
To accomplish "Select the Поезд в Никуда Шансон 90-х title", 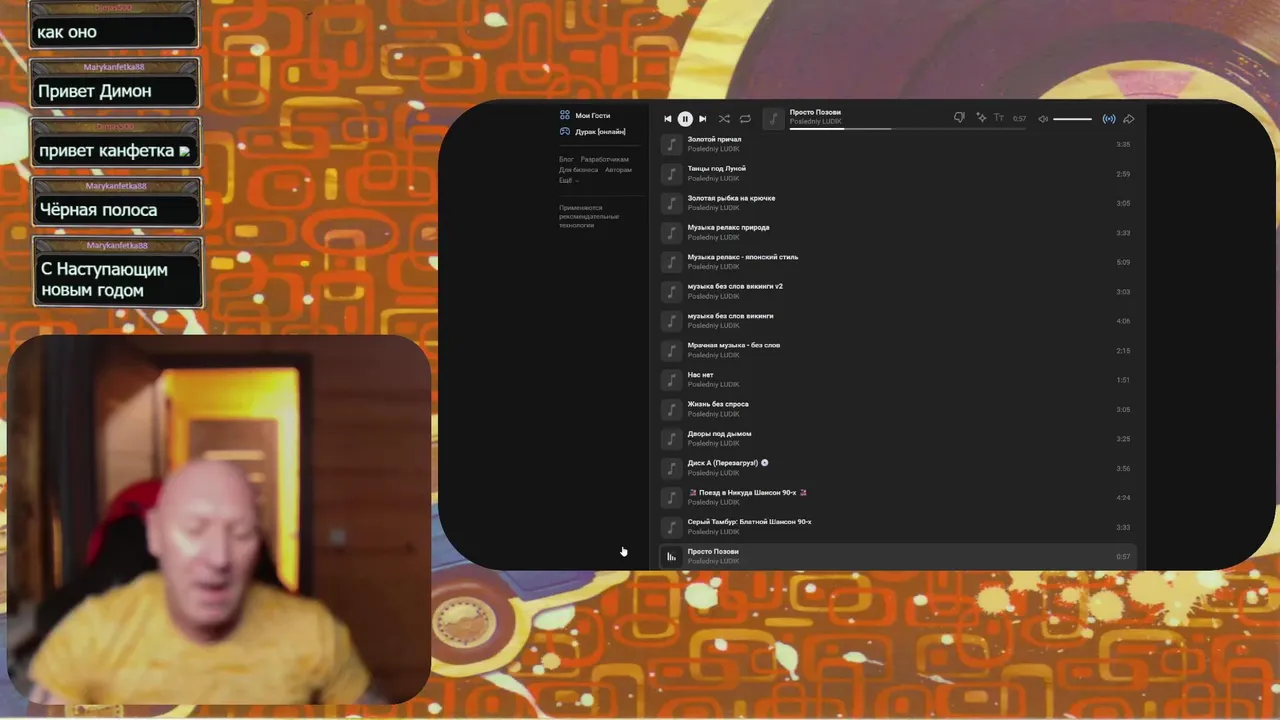I will pyautogui.click(x=747, y=493).
